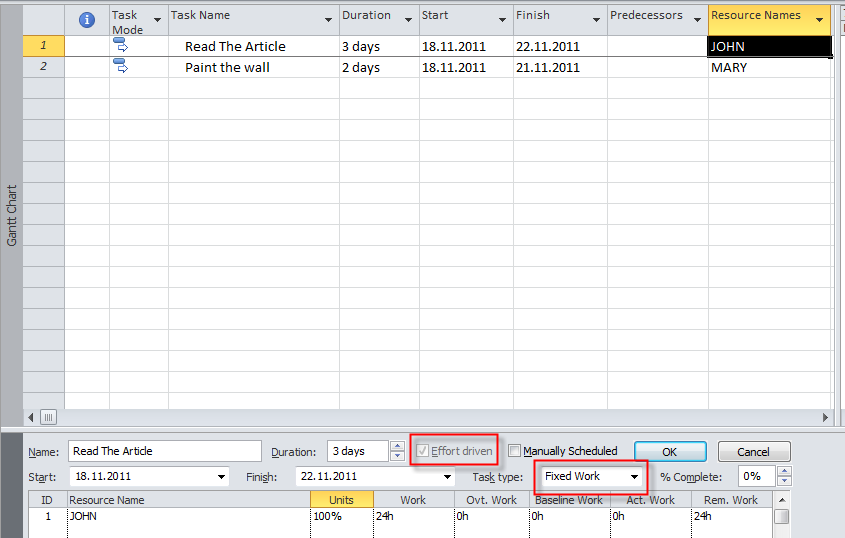Enable the Manually Scheduled checkbox

point(515,451)
